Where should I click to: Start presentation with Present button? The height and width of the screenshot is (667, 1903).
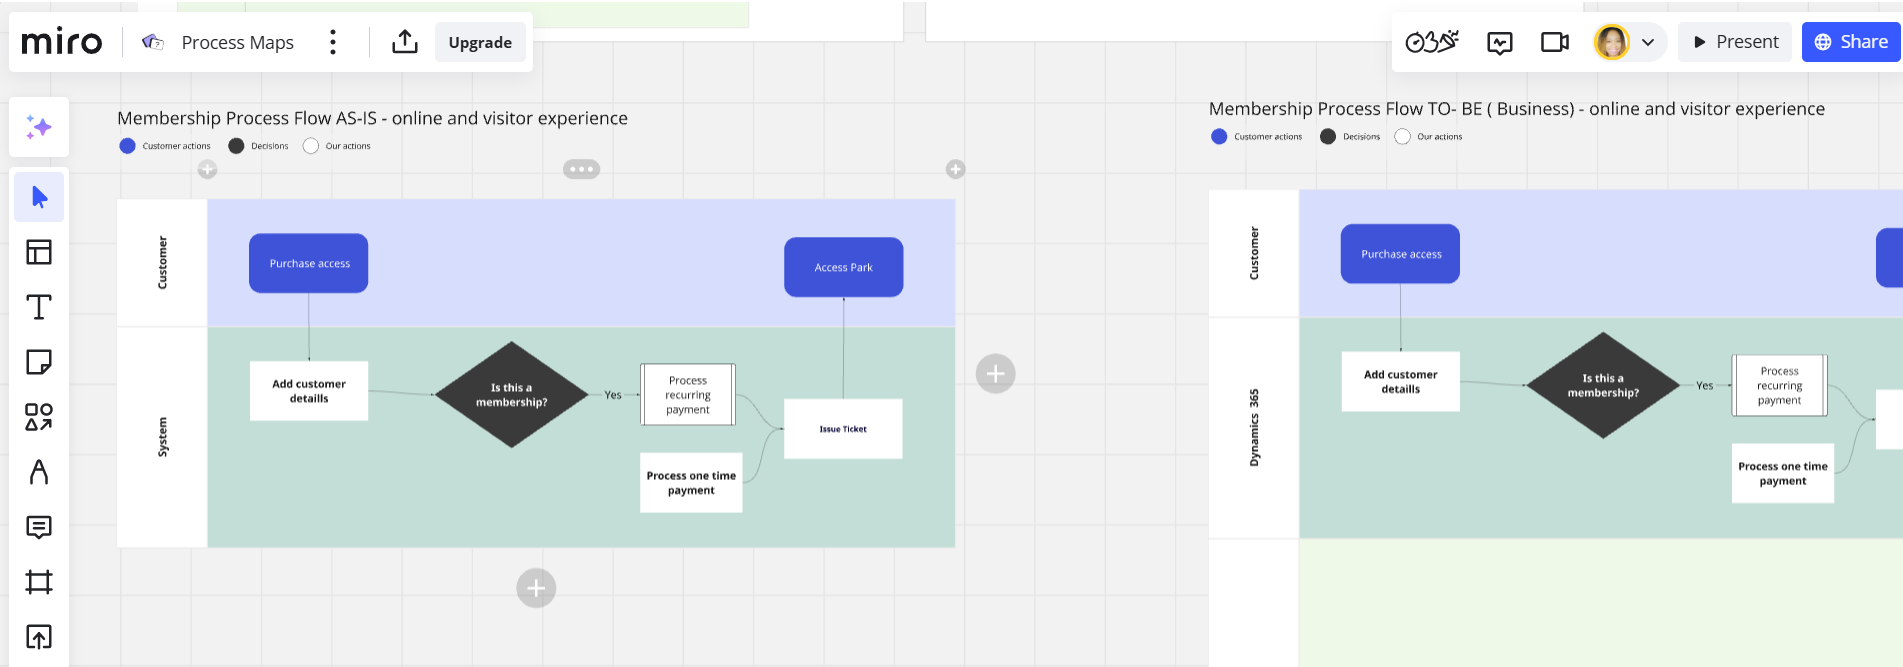[x=1735, y=42]
